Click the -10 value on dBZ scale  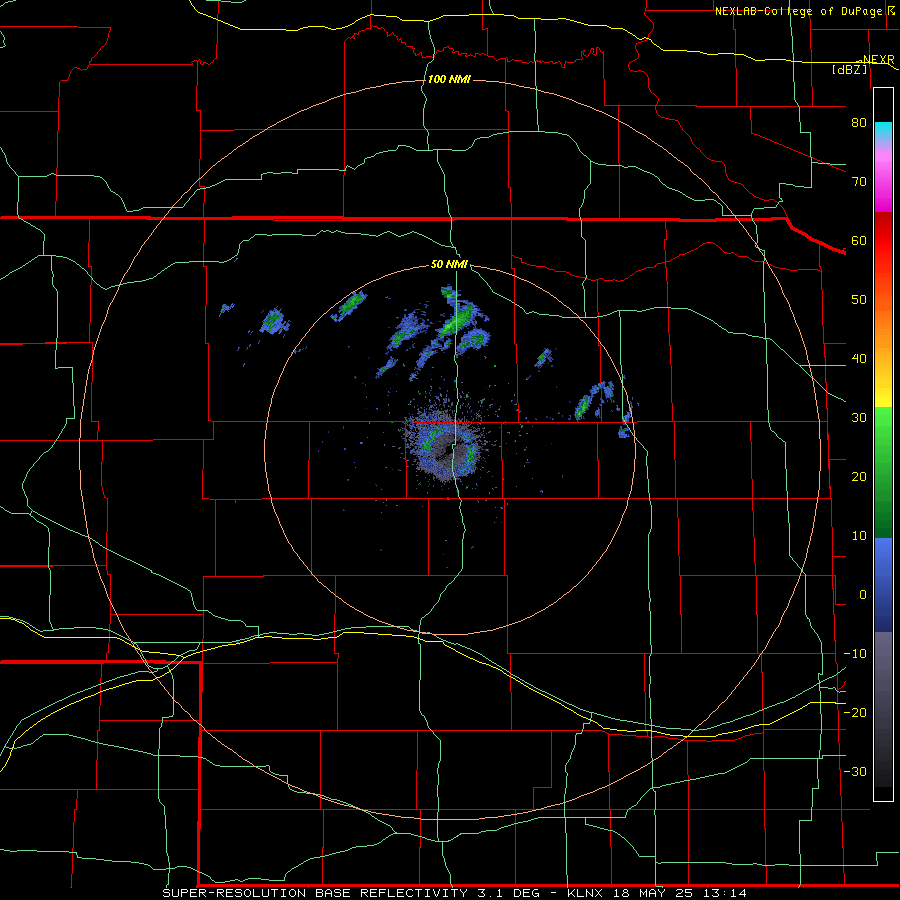click(x=855, y=654)
